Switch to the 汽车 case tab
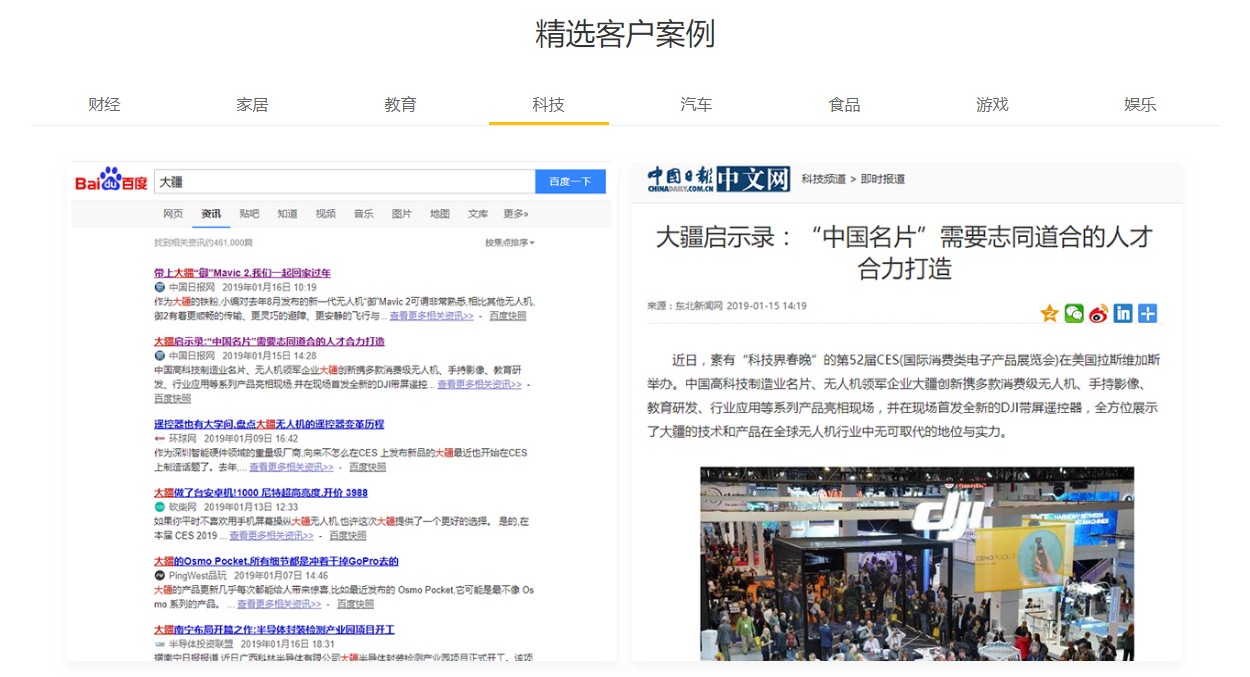The width and height of the screenshot is (1250, 677). [696, 104]
